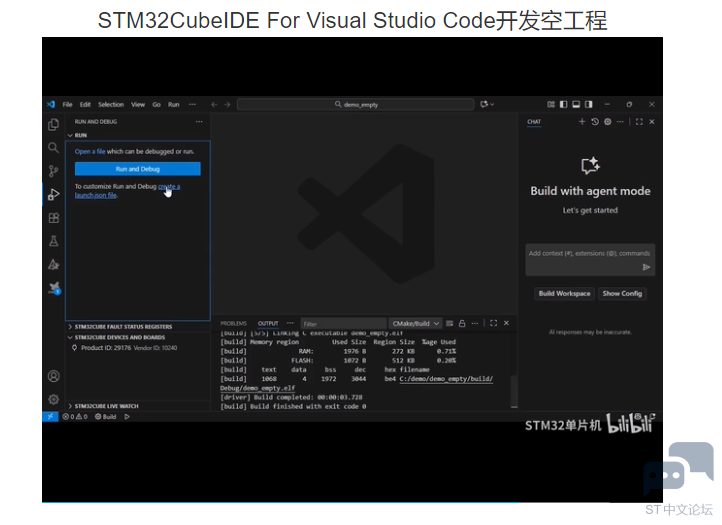Toggle the secondary side bar

pos(589,105)
